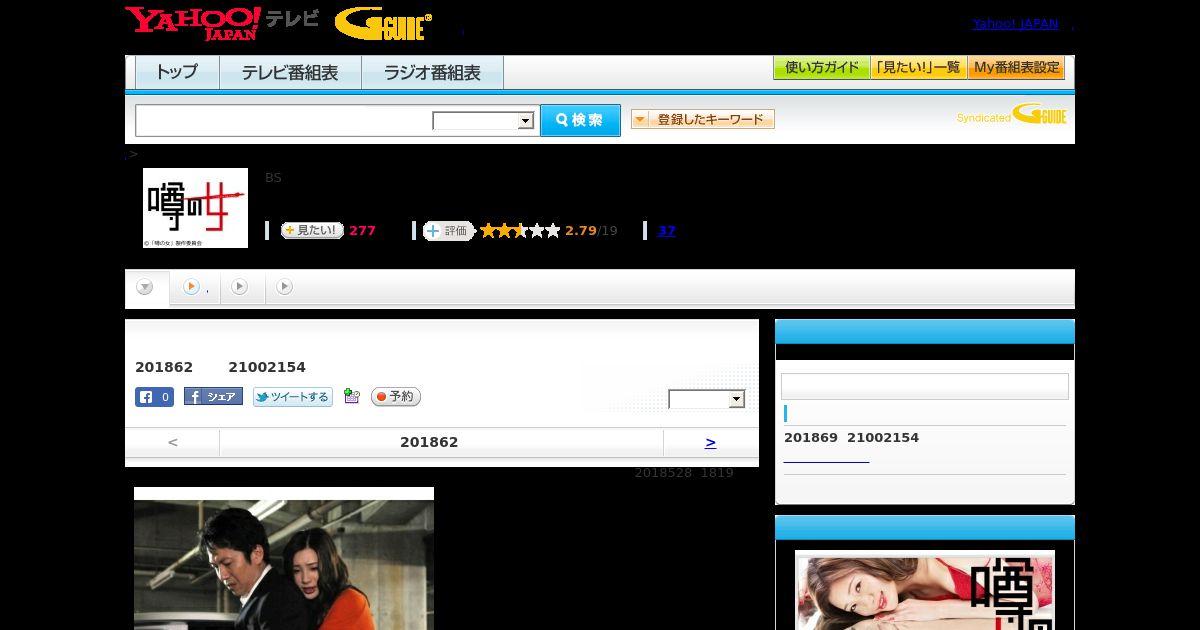Open the 噂の女 promotional banner image
Screen dimensions: 1200x630
(x=925, y=590)
